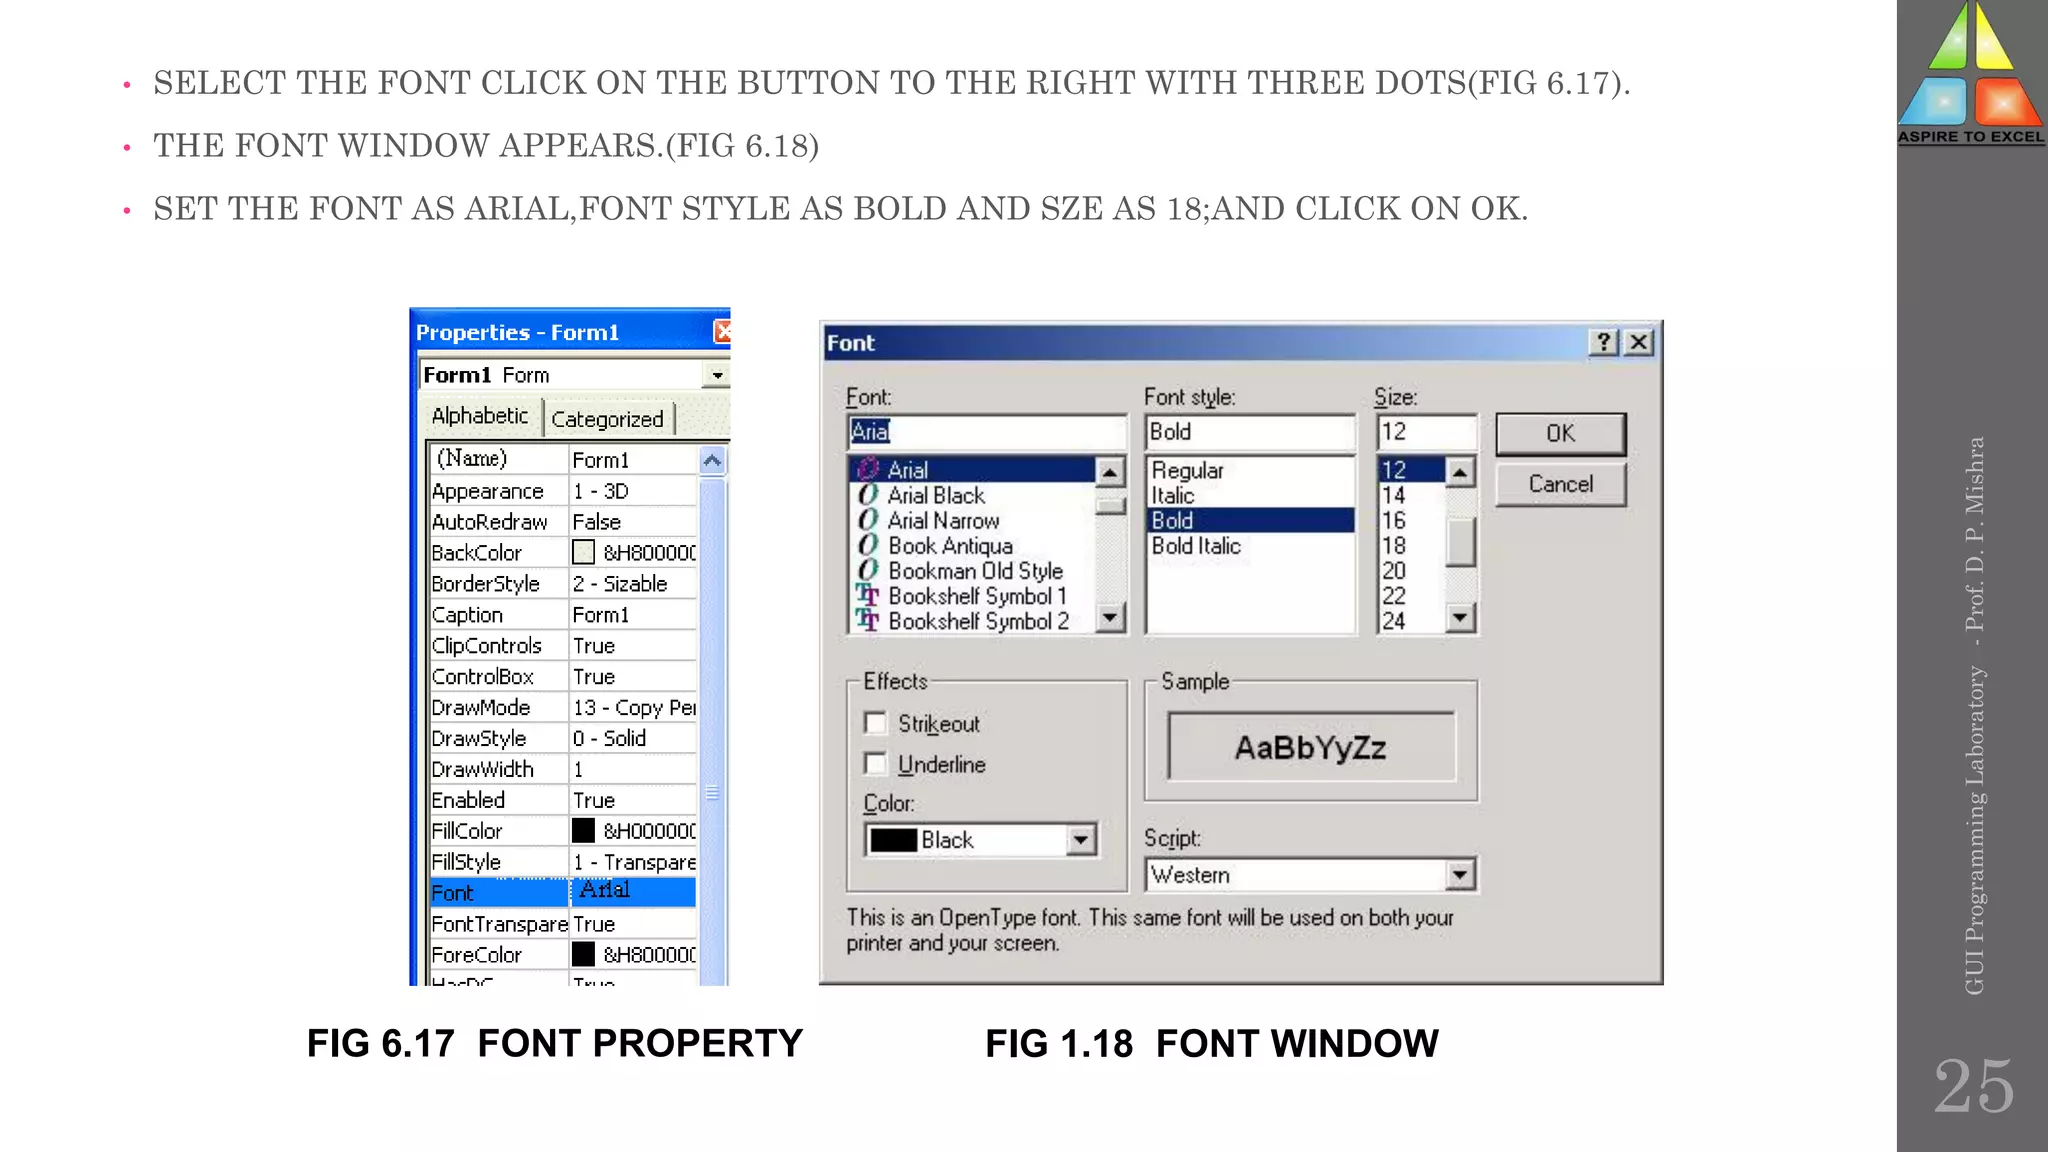Choose Italic font style
Screen dimensions: 2048x1152
click(x=1250, y=495)
